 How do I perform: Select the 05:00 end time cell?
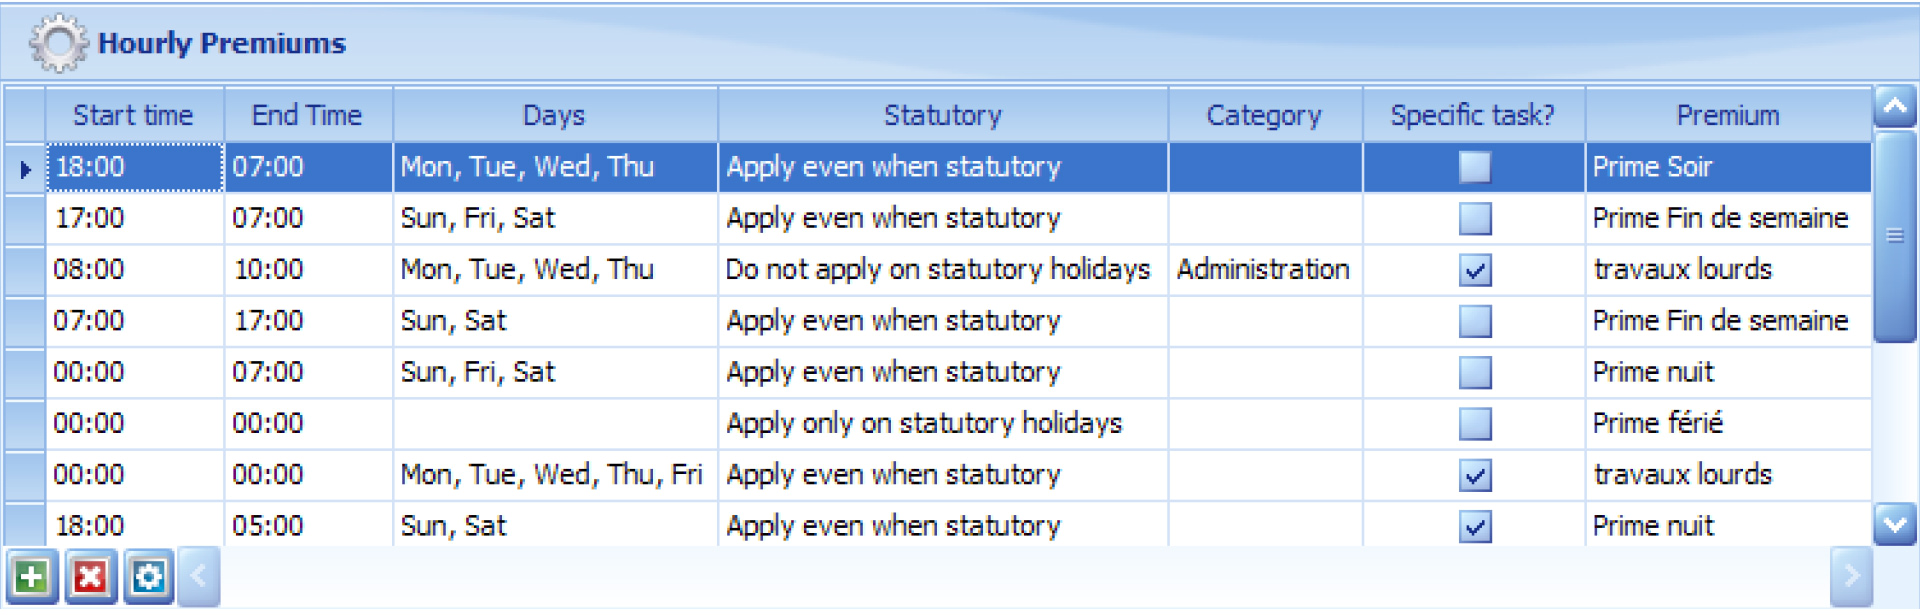click(308, 526)
